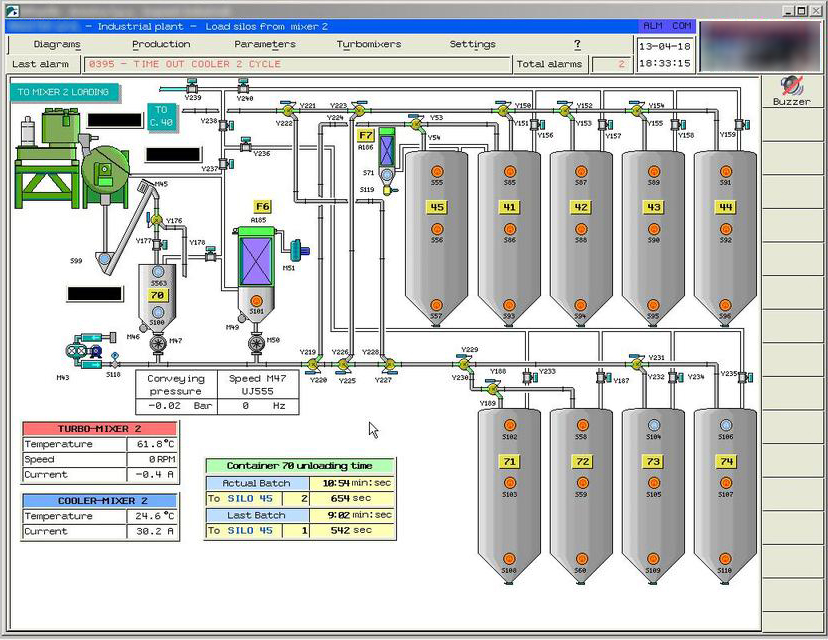This screenshot has height=640, width=828.
Task: Open the Production menu
Action: pos(161,44)
